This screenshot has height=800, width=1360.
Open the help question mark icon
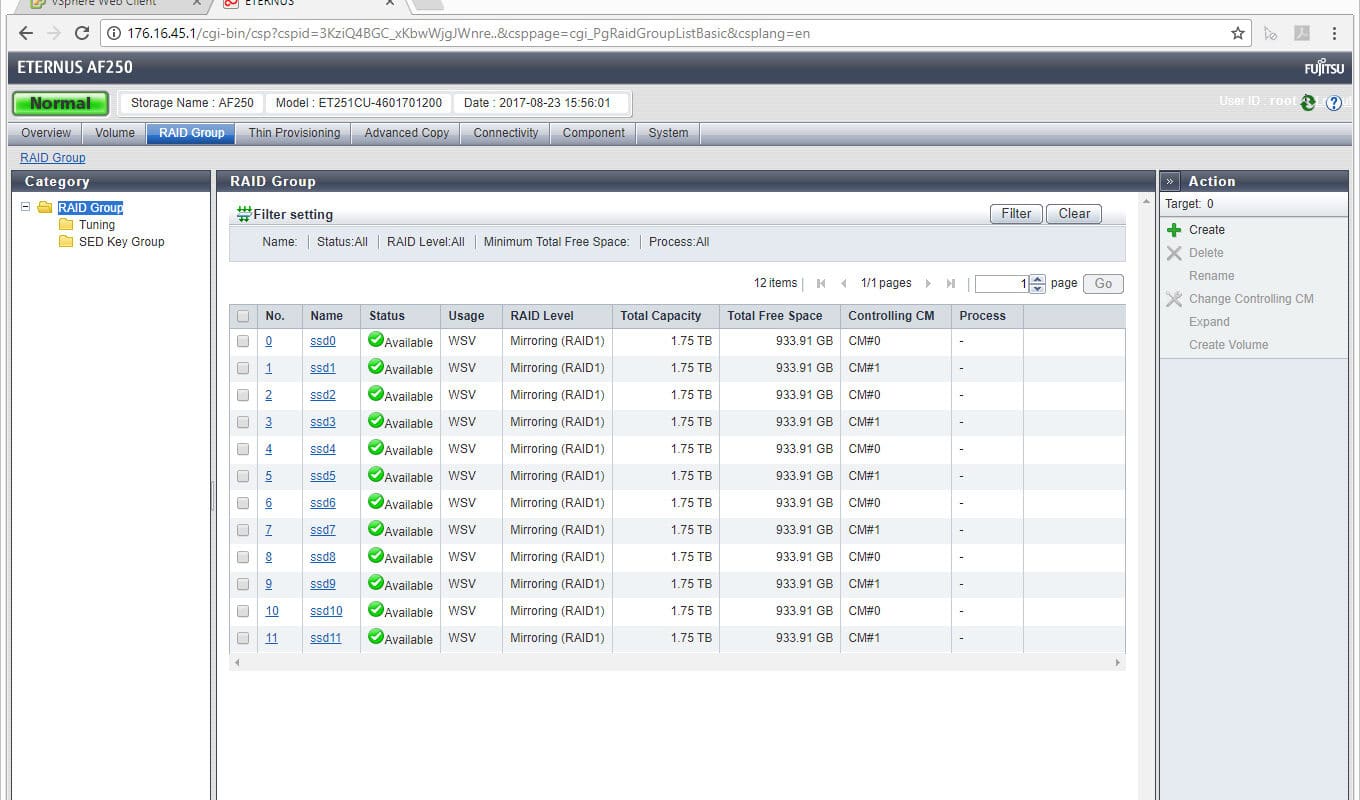click(x=1334, y=102)
